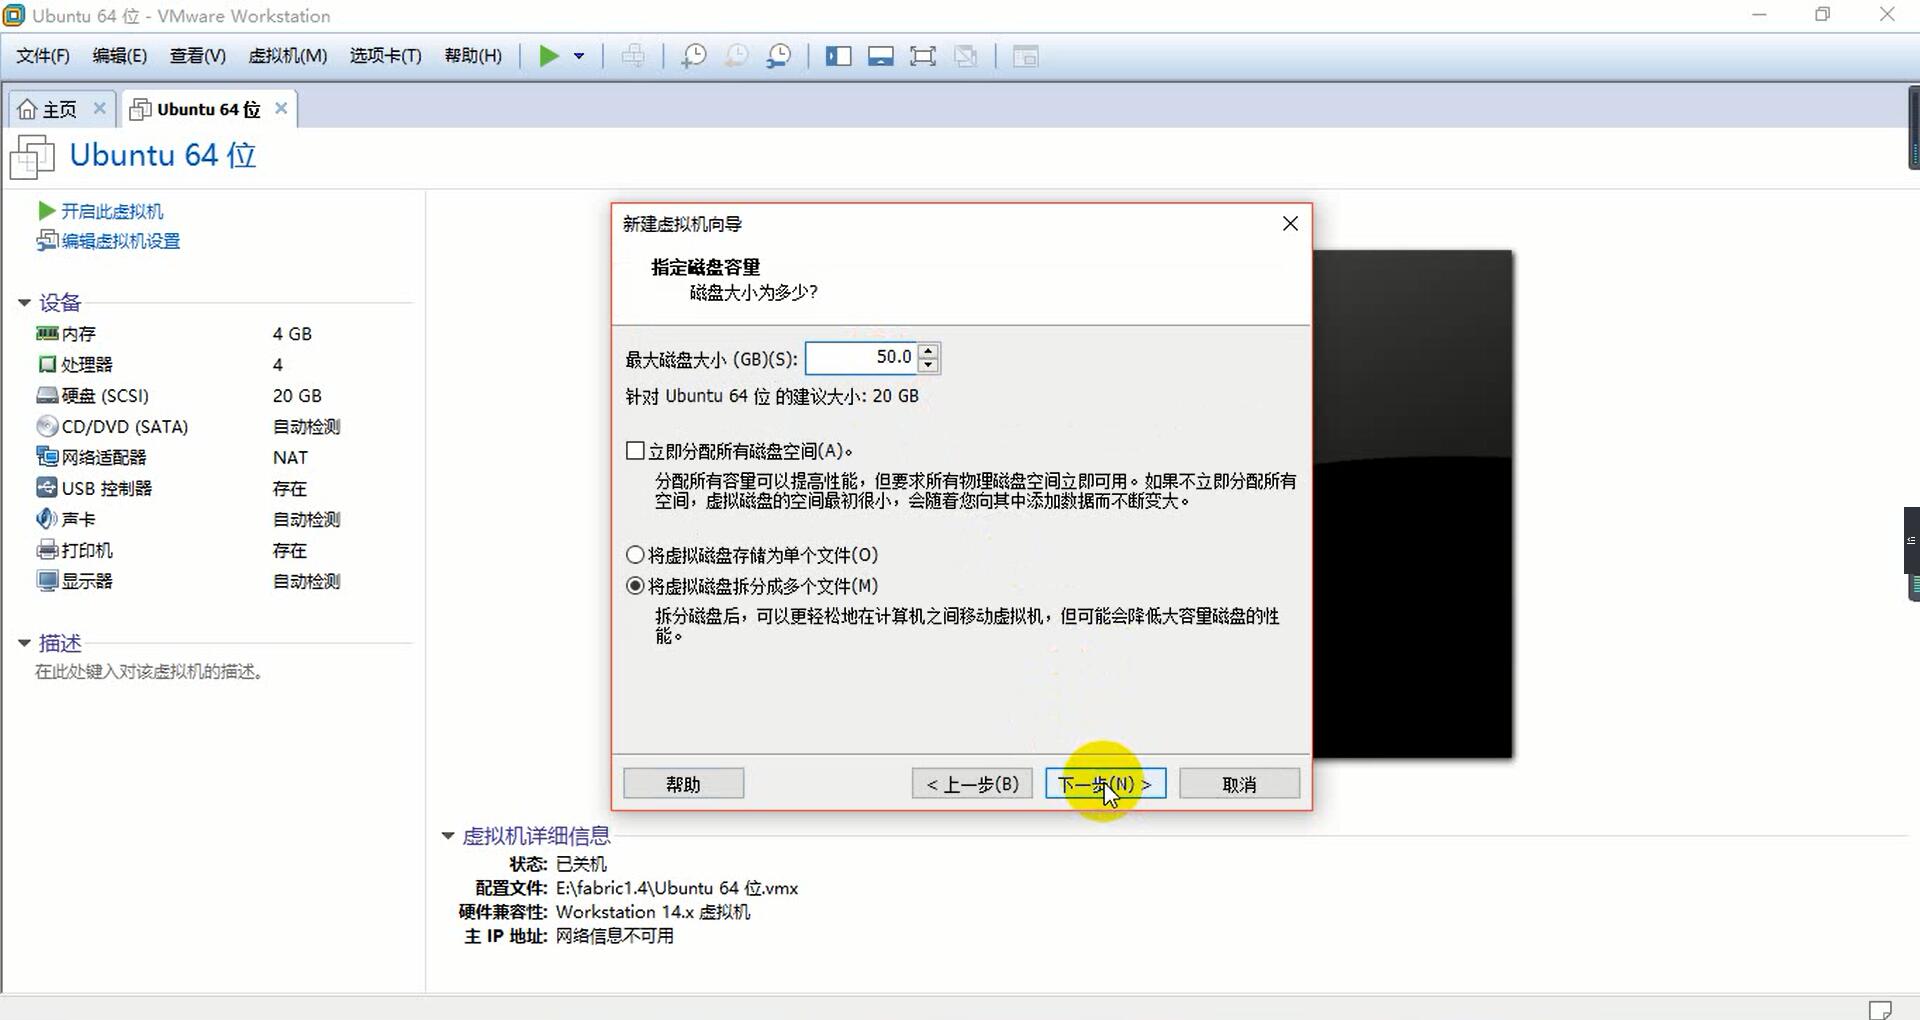Close the Ubuntu 64 位 tab
This screenshot has width=1920, height=1020.
tap(281, 108)
